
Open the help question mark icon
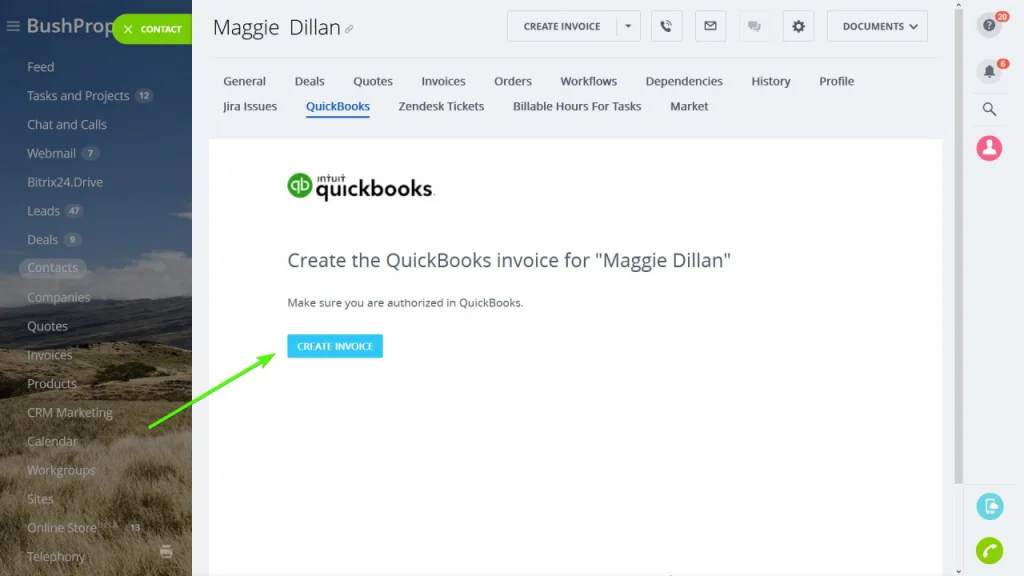(989, 25)
